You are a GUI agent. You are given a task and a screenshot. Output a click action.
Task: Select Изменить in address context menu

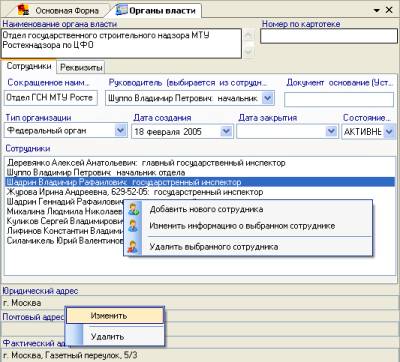click(115, 316)
